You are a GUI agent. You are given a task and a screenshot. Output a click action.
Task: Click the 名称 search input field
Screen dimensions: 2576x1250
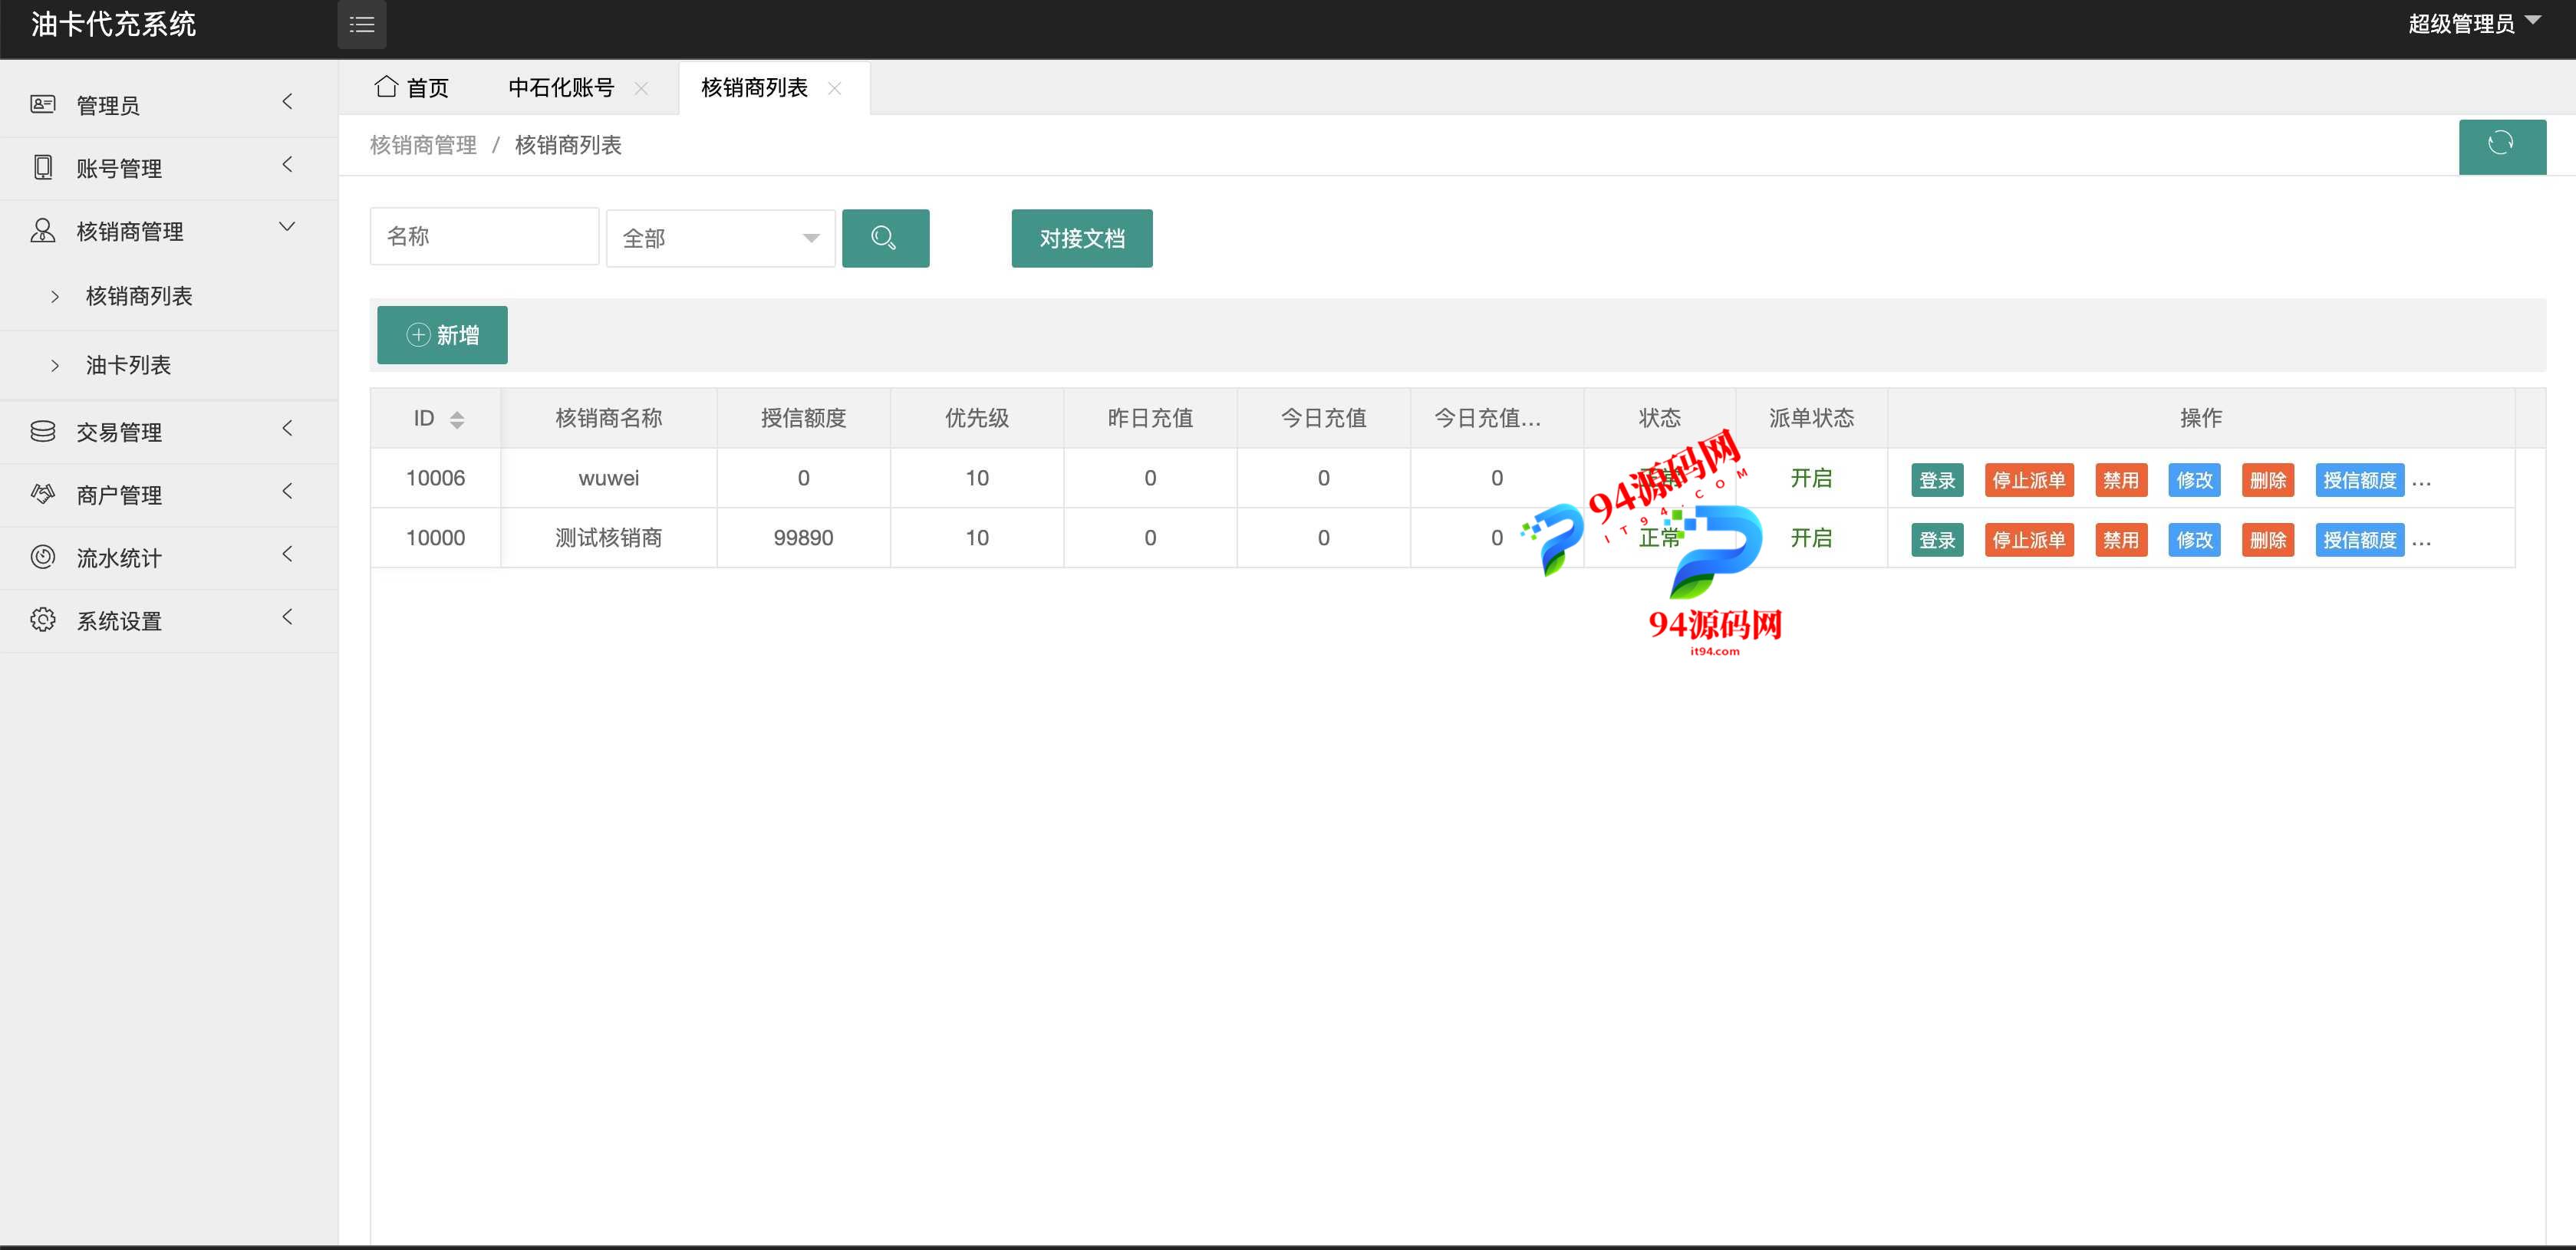coord(484,236)
